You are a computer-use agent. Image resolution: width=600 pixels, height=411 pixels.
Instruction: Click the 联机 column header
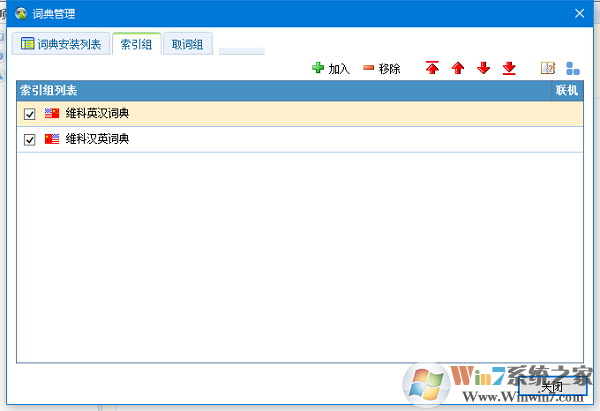coord(567,90)
